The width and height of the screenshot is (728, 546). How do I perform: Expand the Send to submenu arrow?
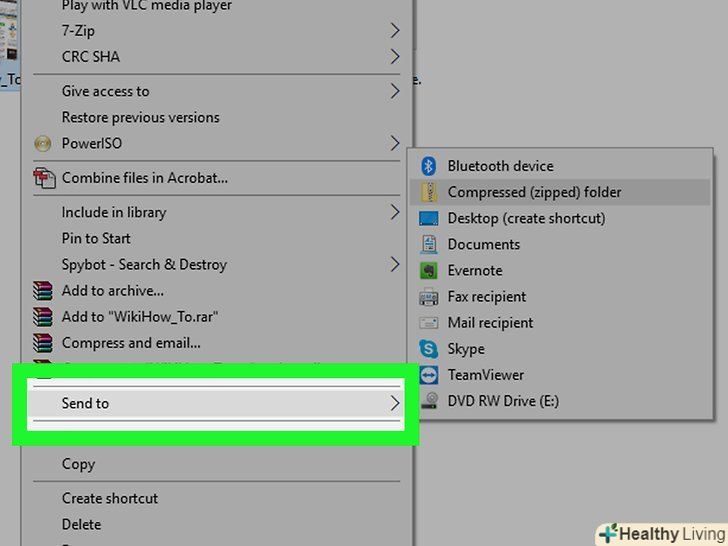pyautogui.click(x=395, y=403)
